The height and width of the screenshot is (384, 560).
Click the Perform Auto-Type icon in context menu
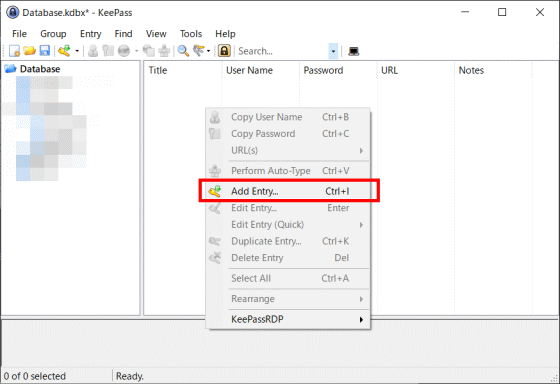[215, 171]
